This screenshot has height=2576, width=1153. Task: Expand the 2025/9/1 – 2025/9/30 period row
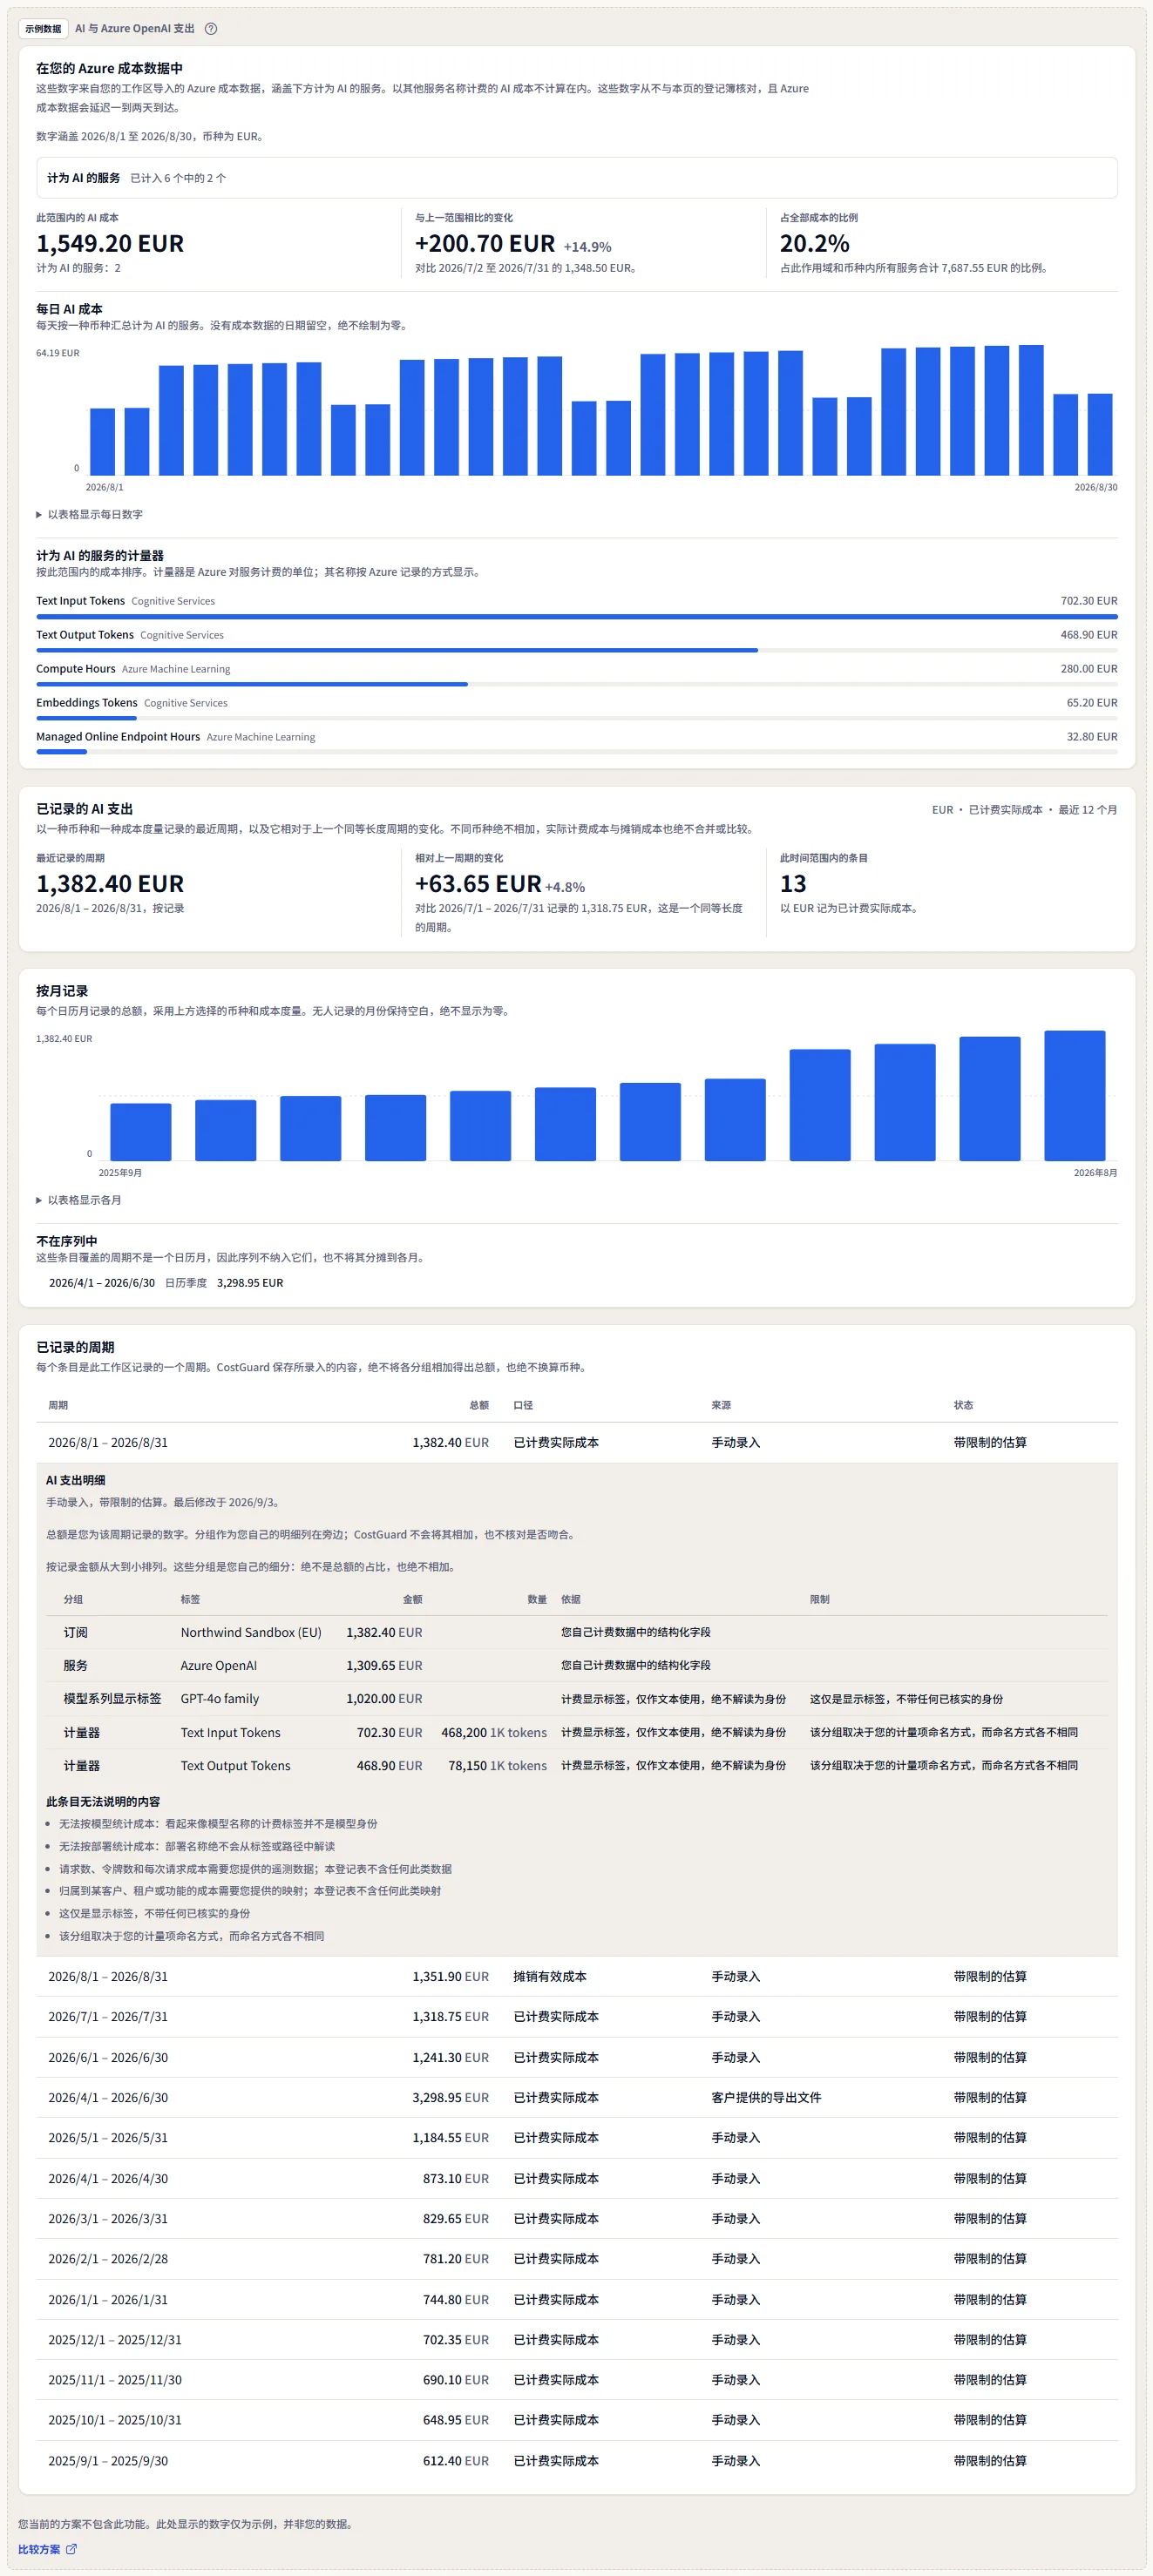point(576,2460)
